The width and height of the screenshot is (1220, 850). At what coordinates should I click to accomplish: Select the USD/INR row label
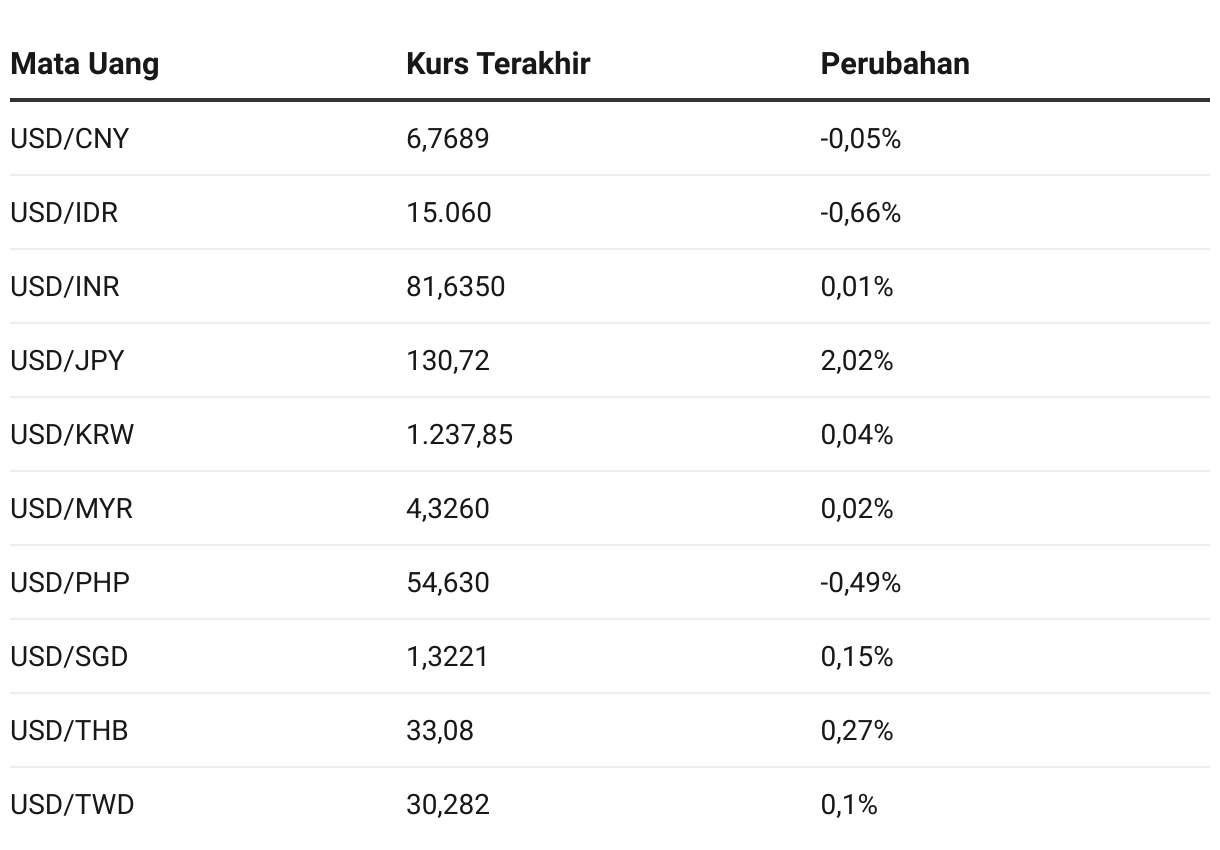(65, 286)
